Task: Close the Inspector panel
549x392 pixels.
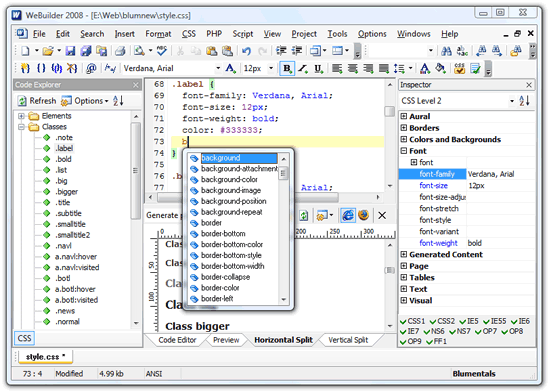Action: pos(529,85)
